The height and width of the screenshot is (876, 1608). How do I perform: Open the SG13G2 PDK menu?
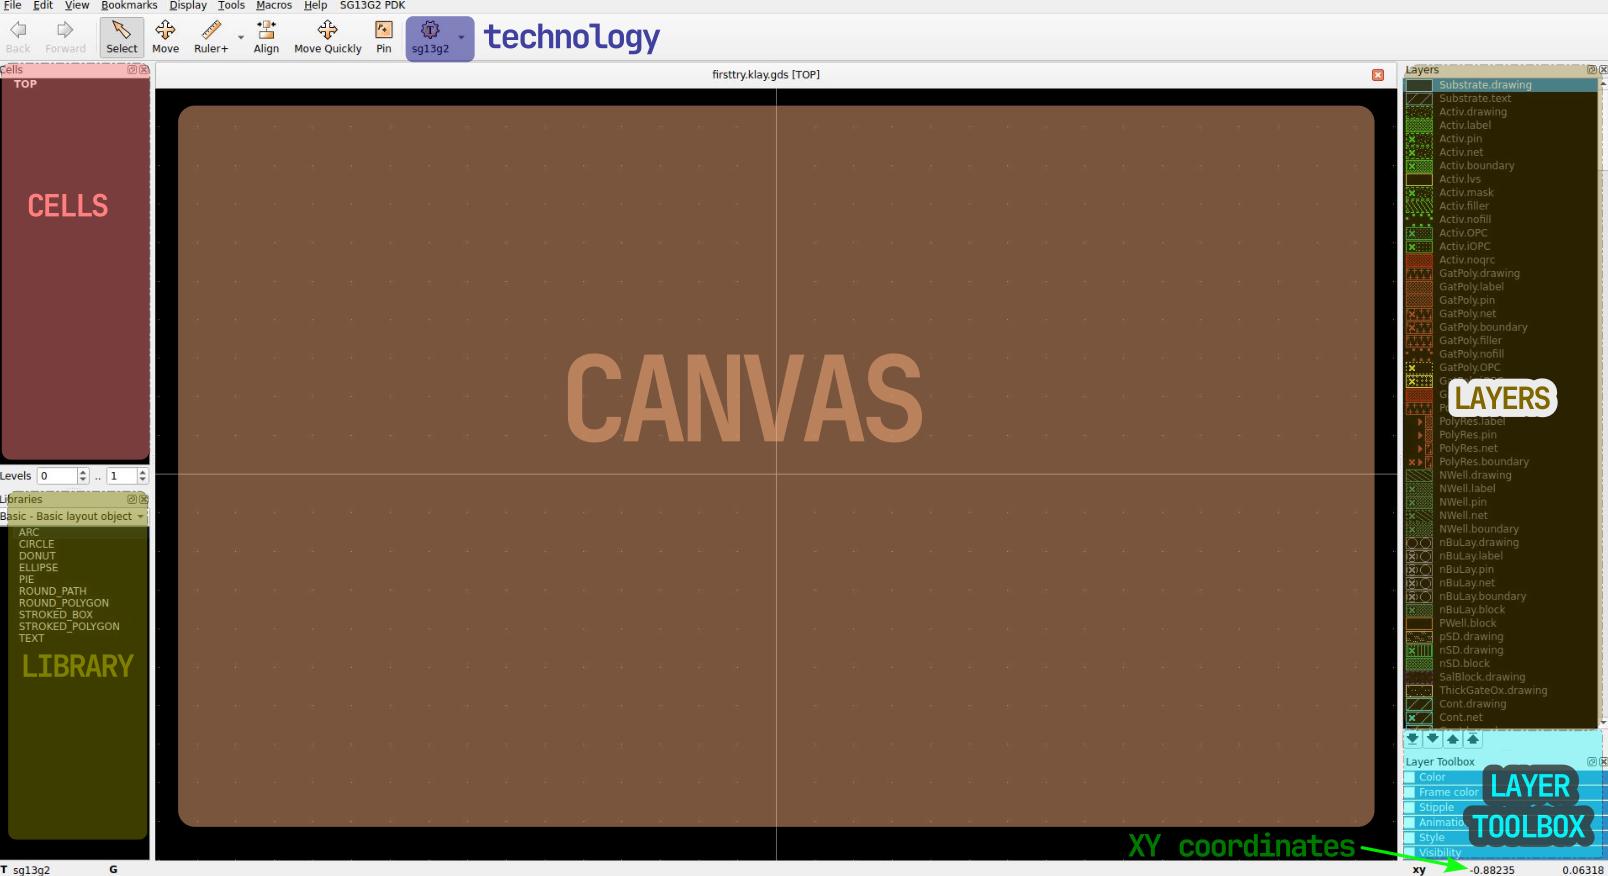click(x=372, y=6)
